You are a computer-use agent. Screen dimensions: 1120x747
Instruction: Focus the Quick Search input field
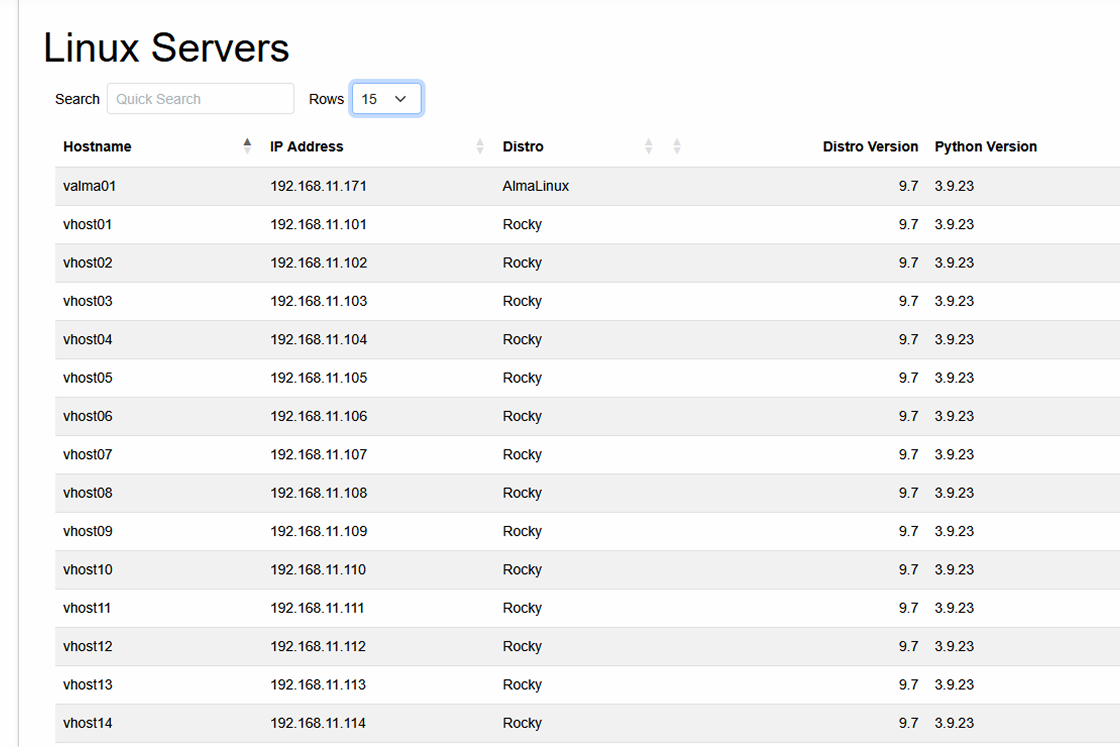200,99
